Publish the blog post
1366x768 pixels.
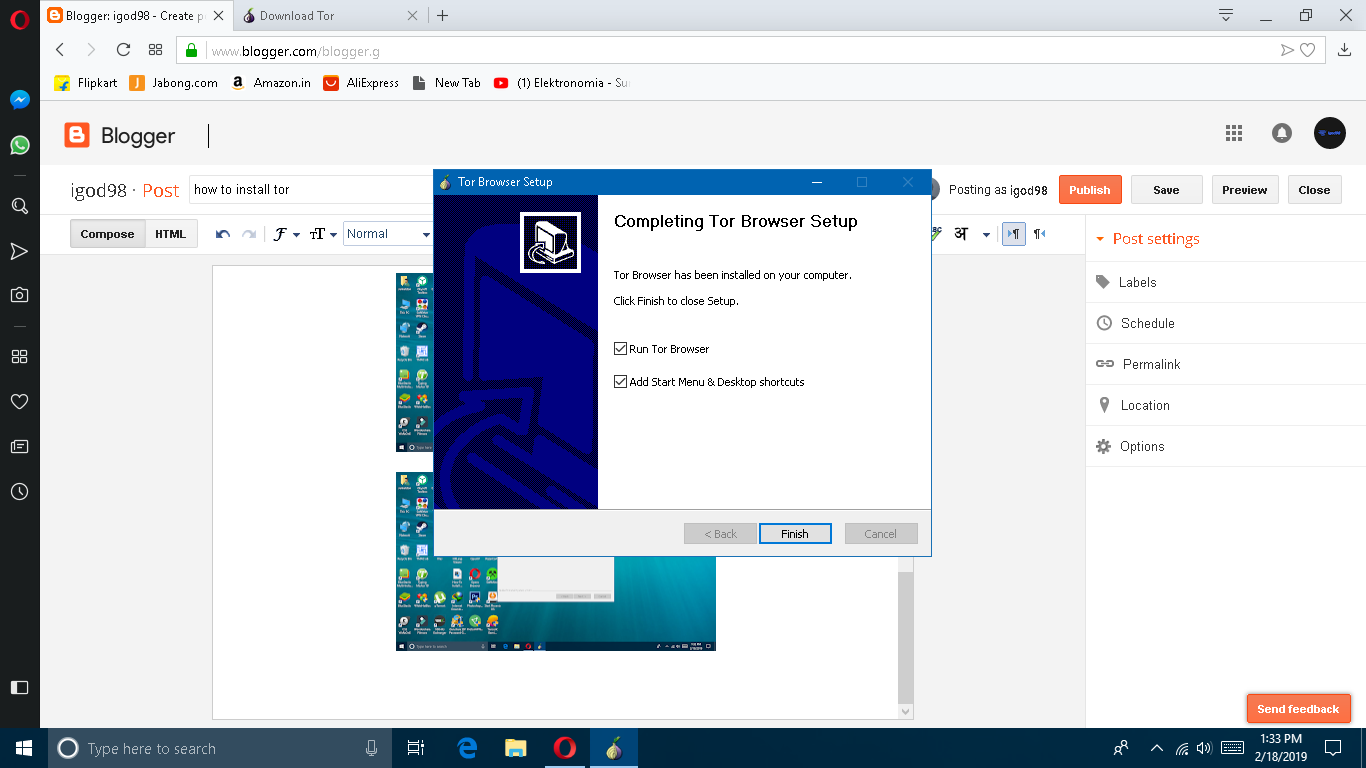[1090, 189]
